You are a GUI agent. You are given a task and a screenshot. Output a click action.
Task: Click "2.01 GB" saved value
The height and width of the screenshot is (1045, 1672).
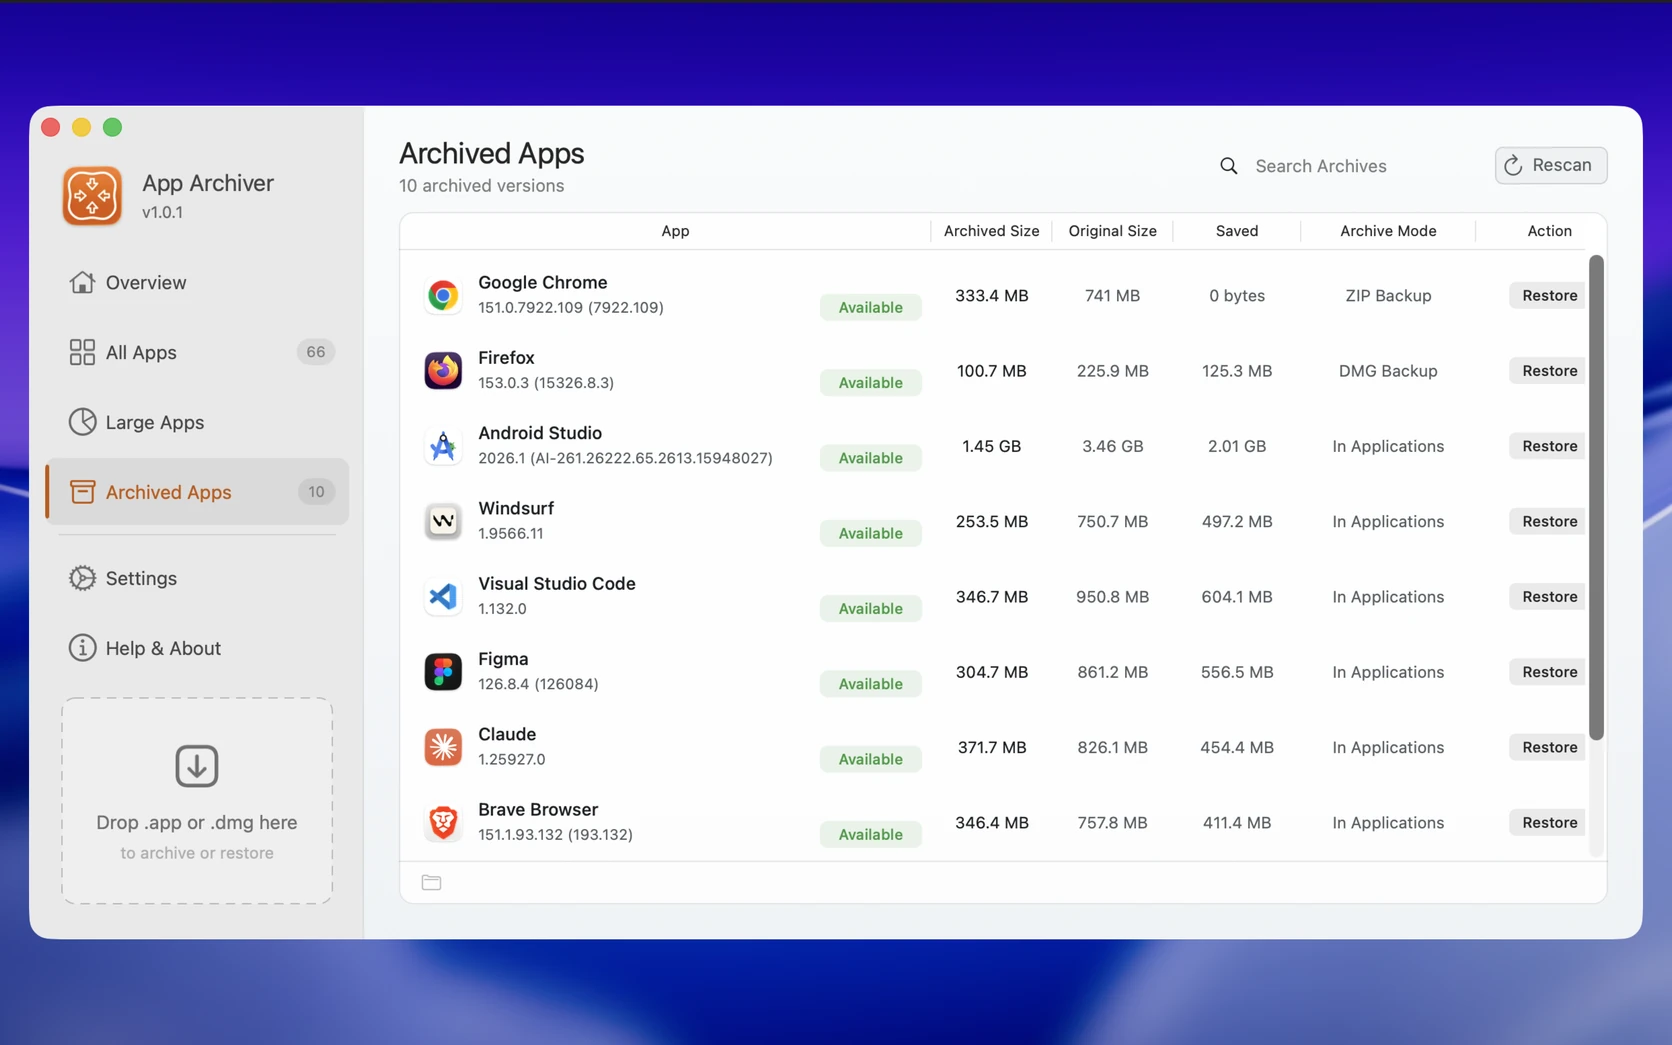tap(1237, 446)
